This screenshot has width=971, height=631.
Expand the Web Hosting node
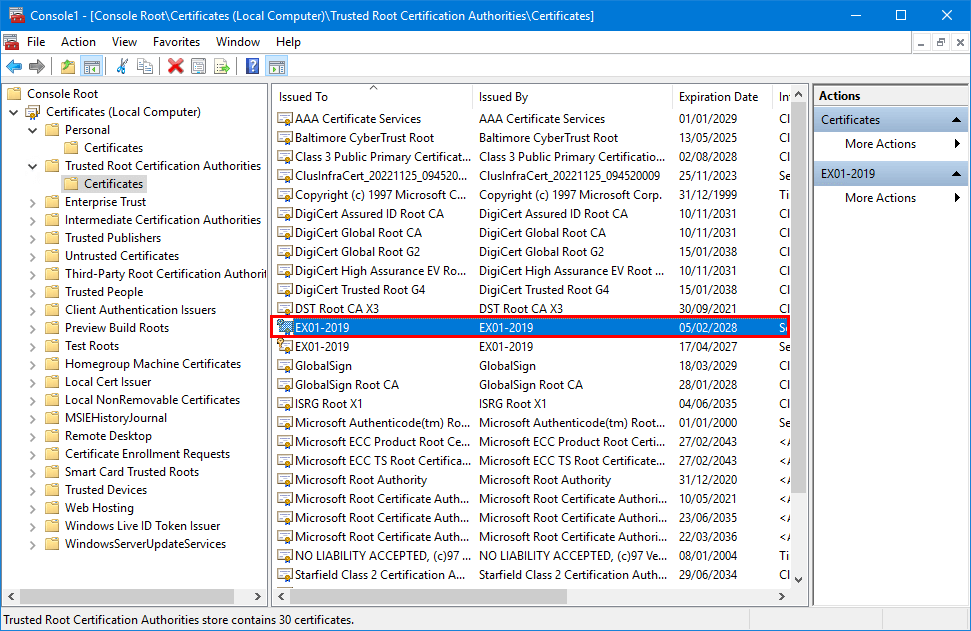(33, 508)
